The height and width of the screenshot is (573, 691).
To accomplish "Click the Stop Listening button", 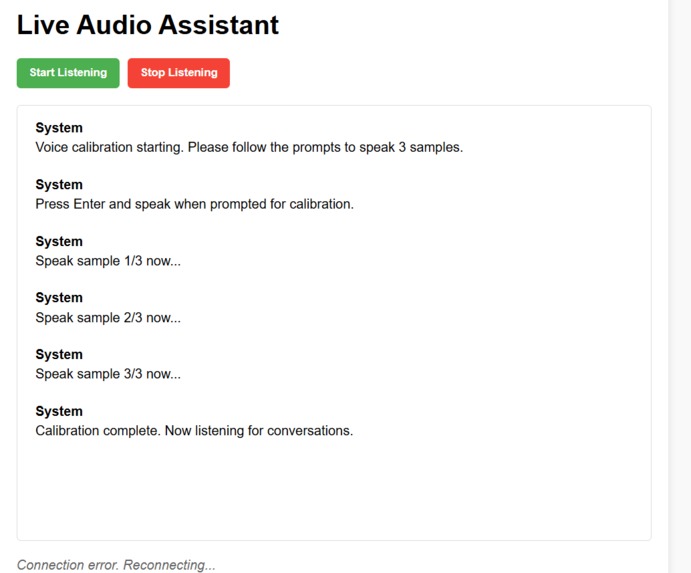I will click(x=178, y=73).
